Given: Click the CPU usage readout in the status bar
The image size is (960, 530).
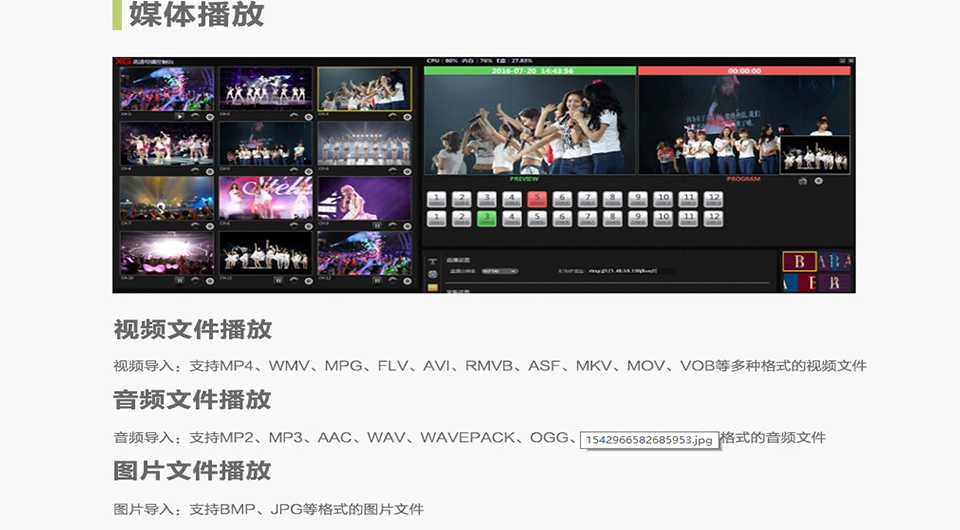Looking at the screenshot, I should tap(443, 61).
